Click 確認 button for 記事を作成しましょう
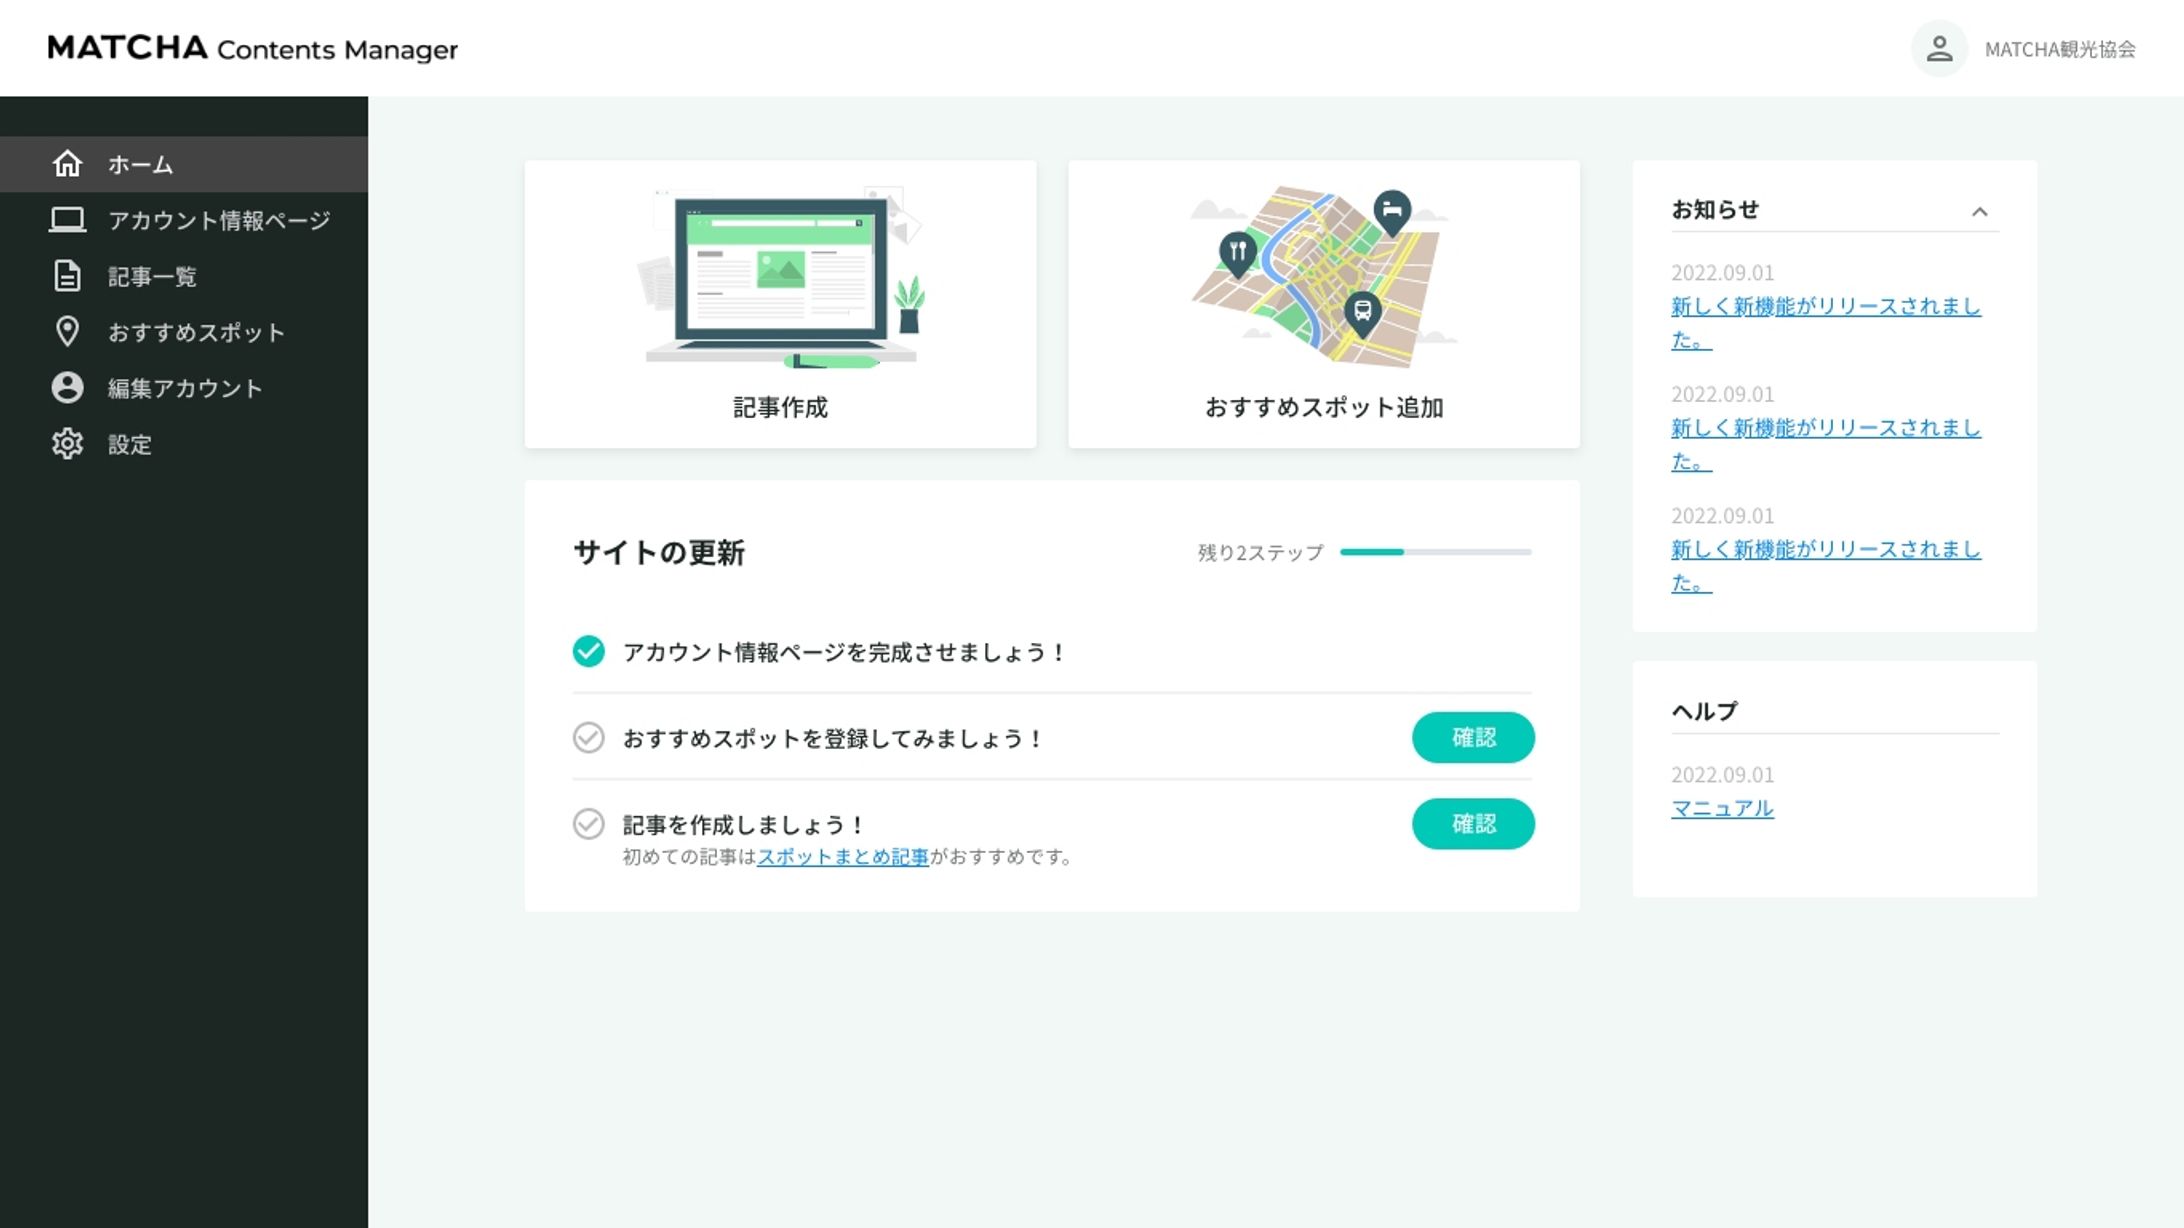Image resolution: width=2184 pixels, height=1228 pixels. (x=1473, y=823)
